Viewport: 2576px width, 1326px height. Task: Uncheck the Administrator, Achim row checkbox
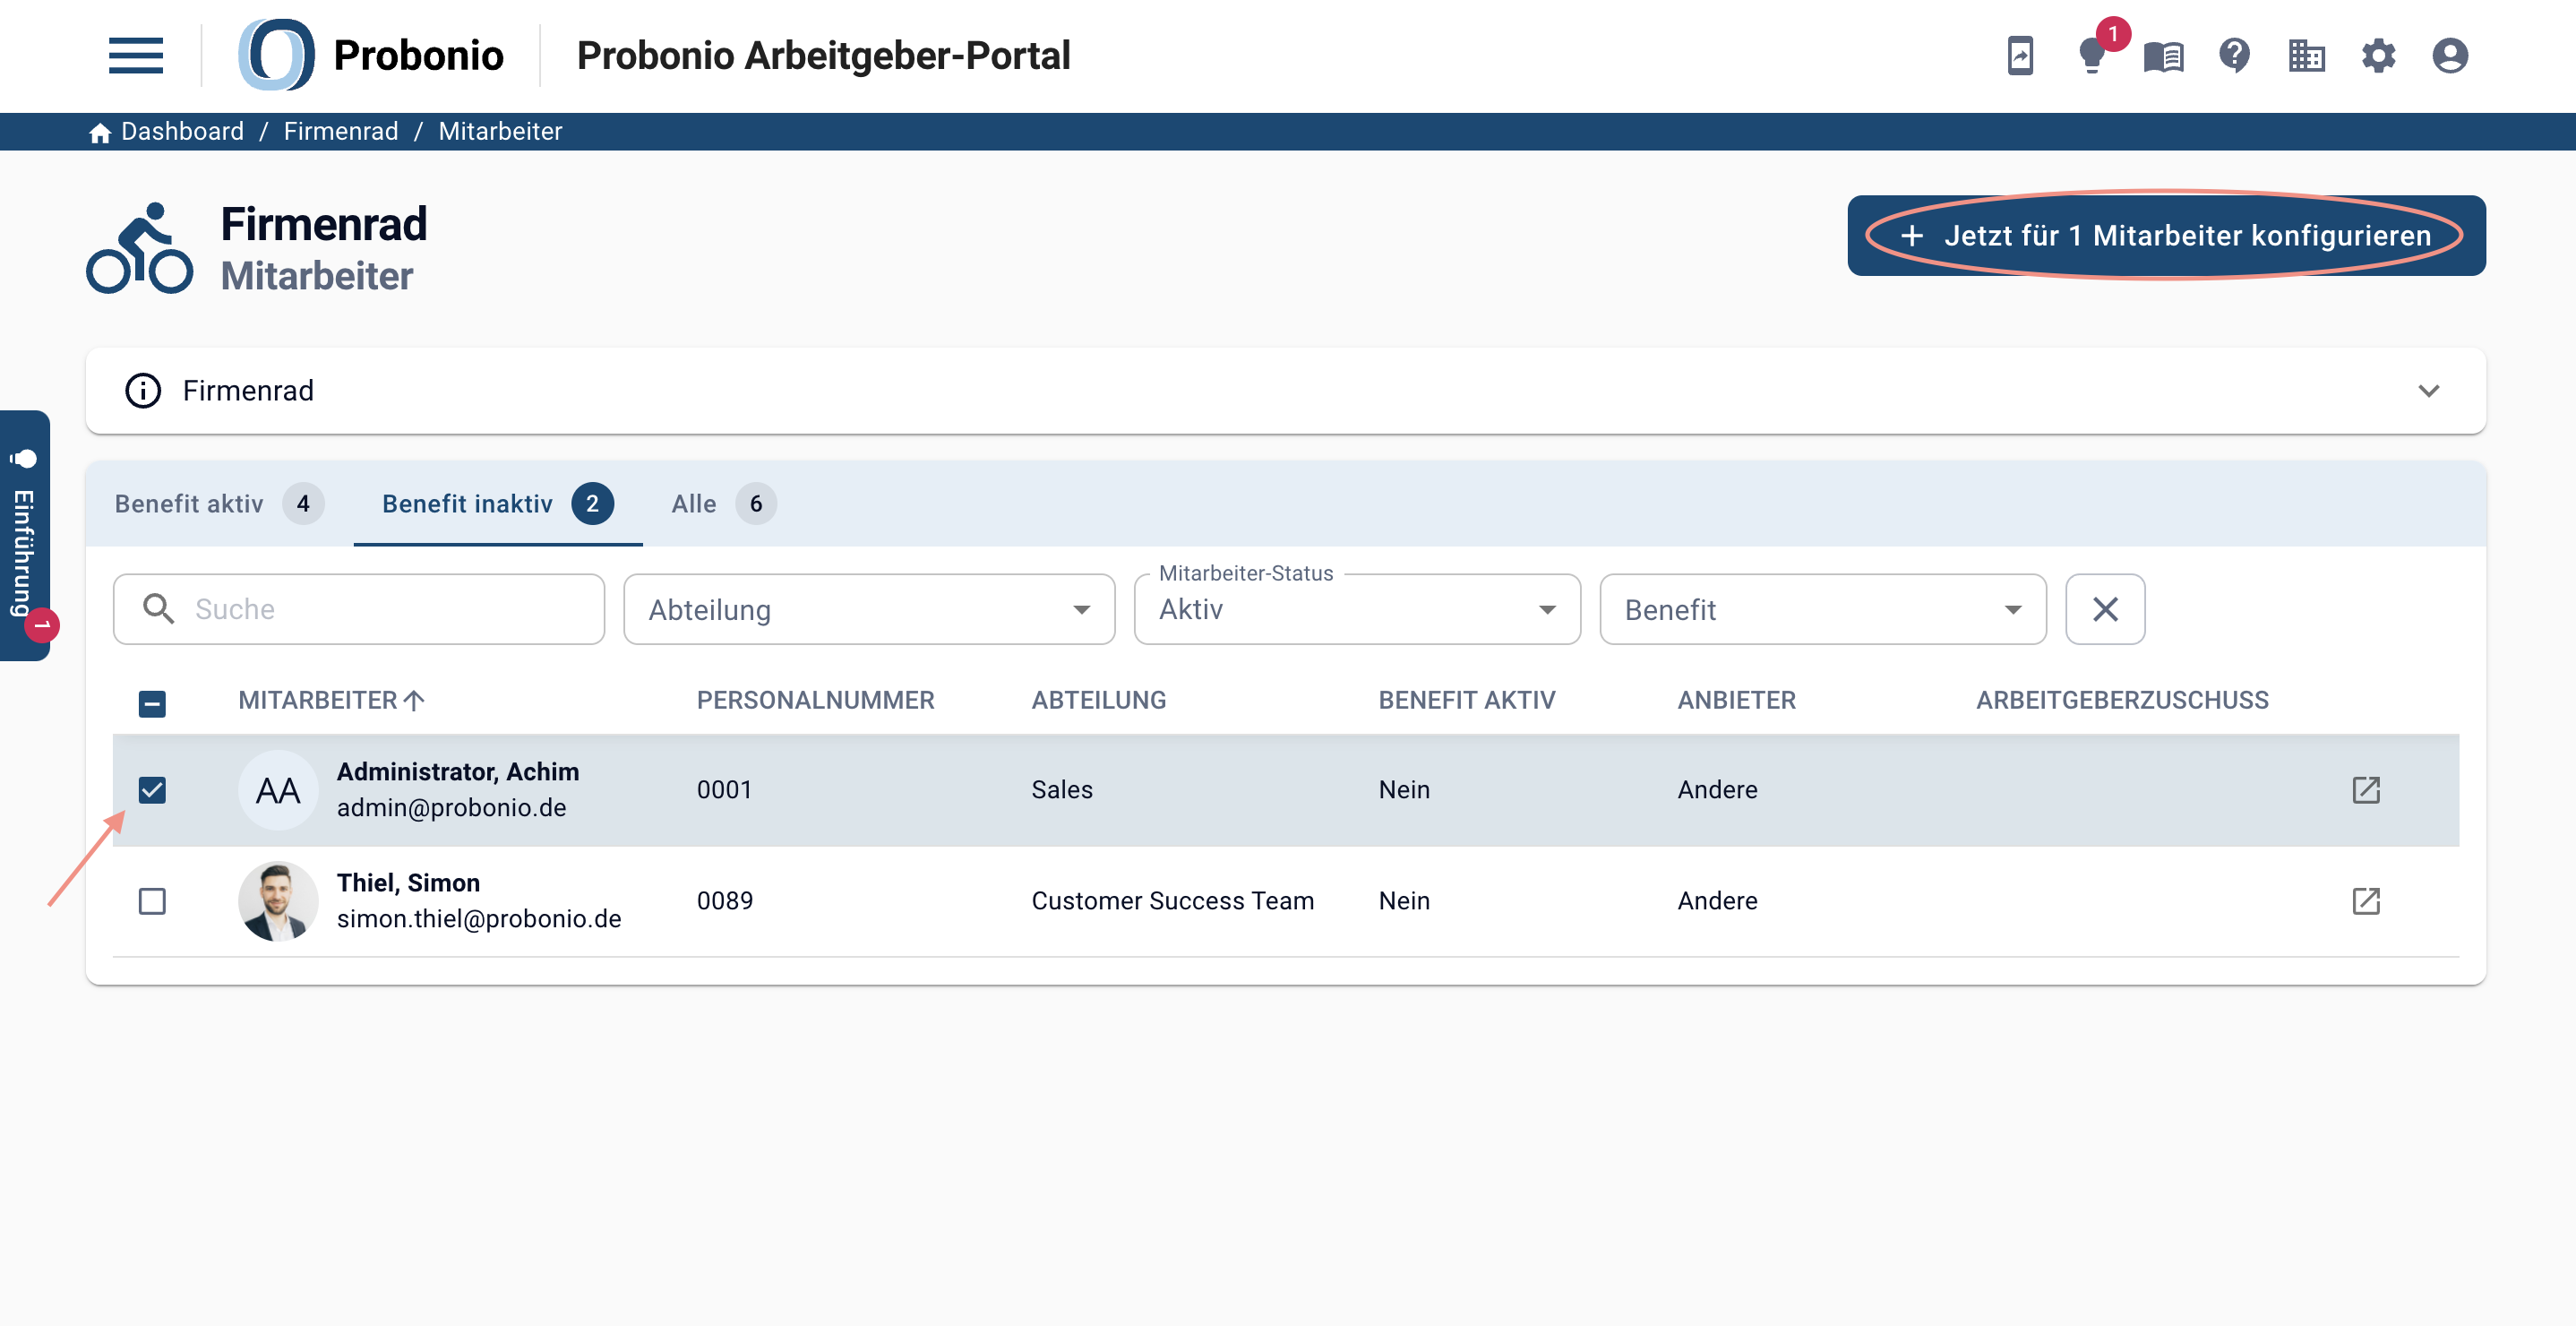pos(152,790)
